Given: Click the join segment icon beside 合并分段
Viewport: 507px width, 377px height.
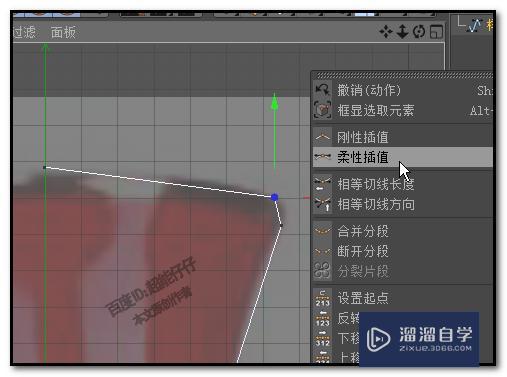Looking at the screenshot, I should [322, 231].
